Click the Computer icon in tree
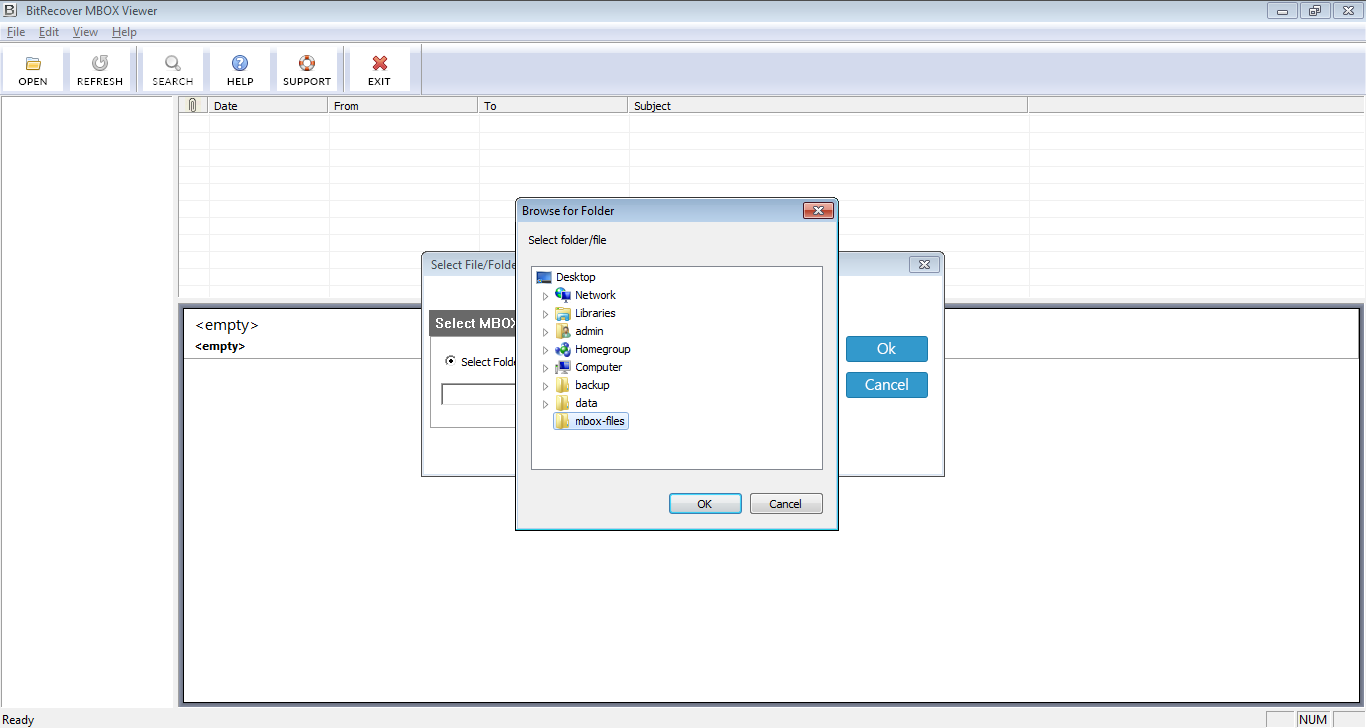 click(563, 367)
